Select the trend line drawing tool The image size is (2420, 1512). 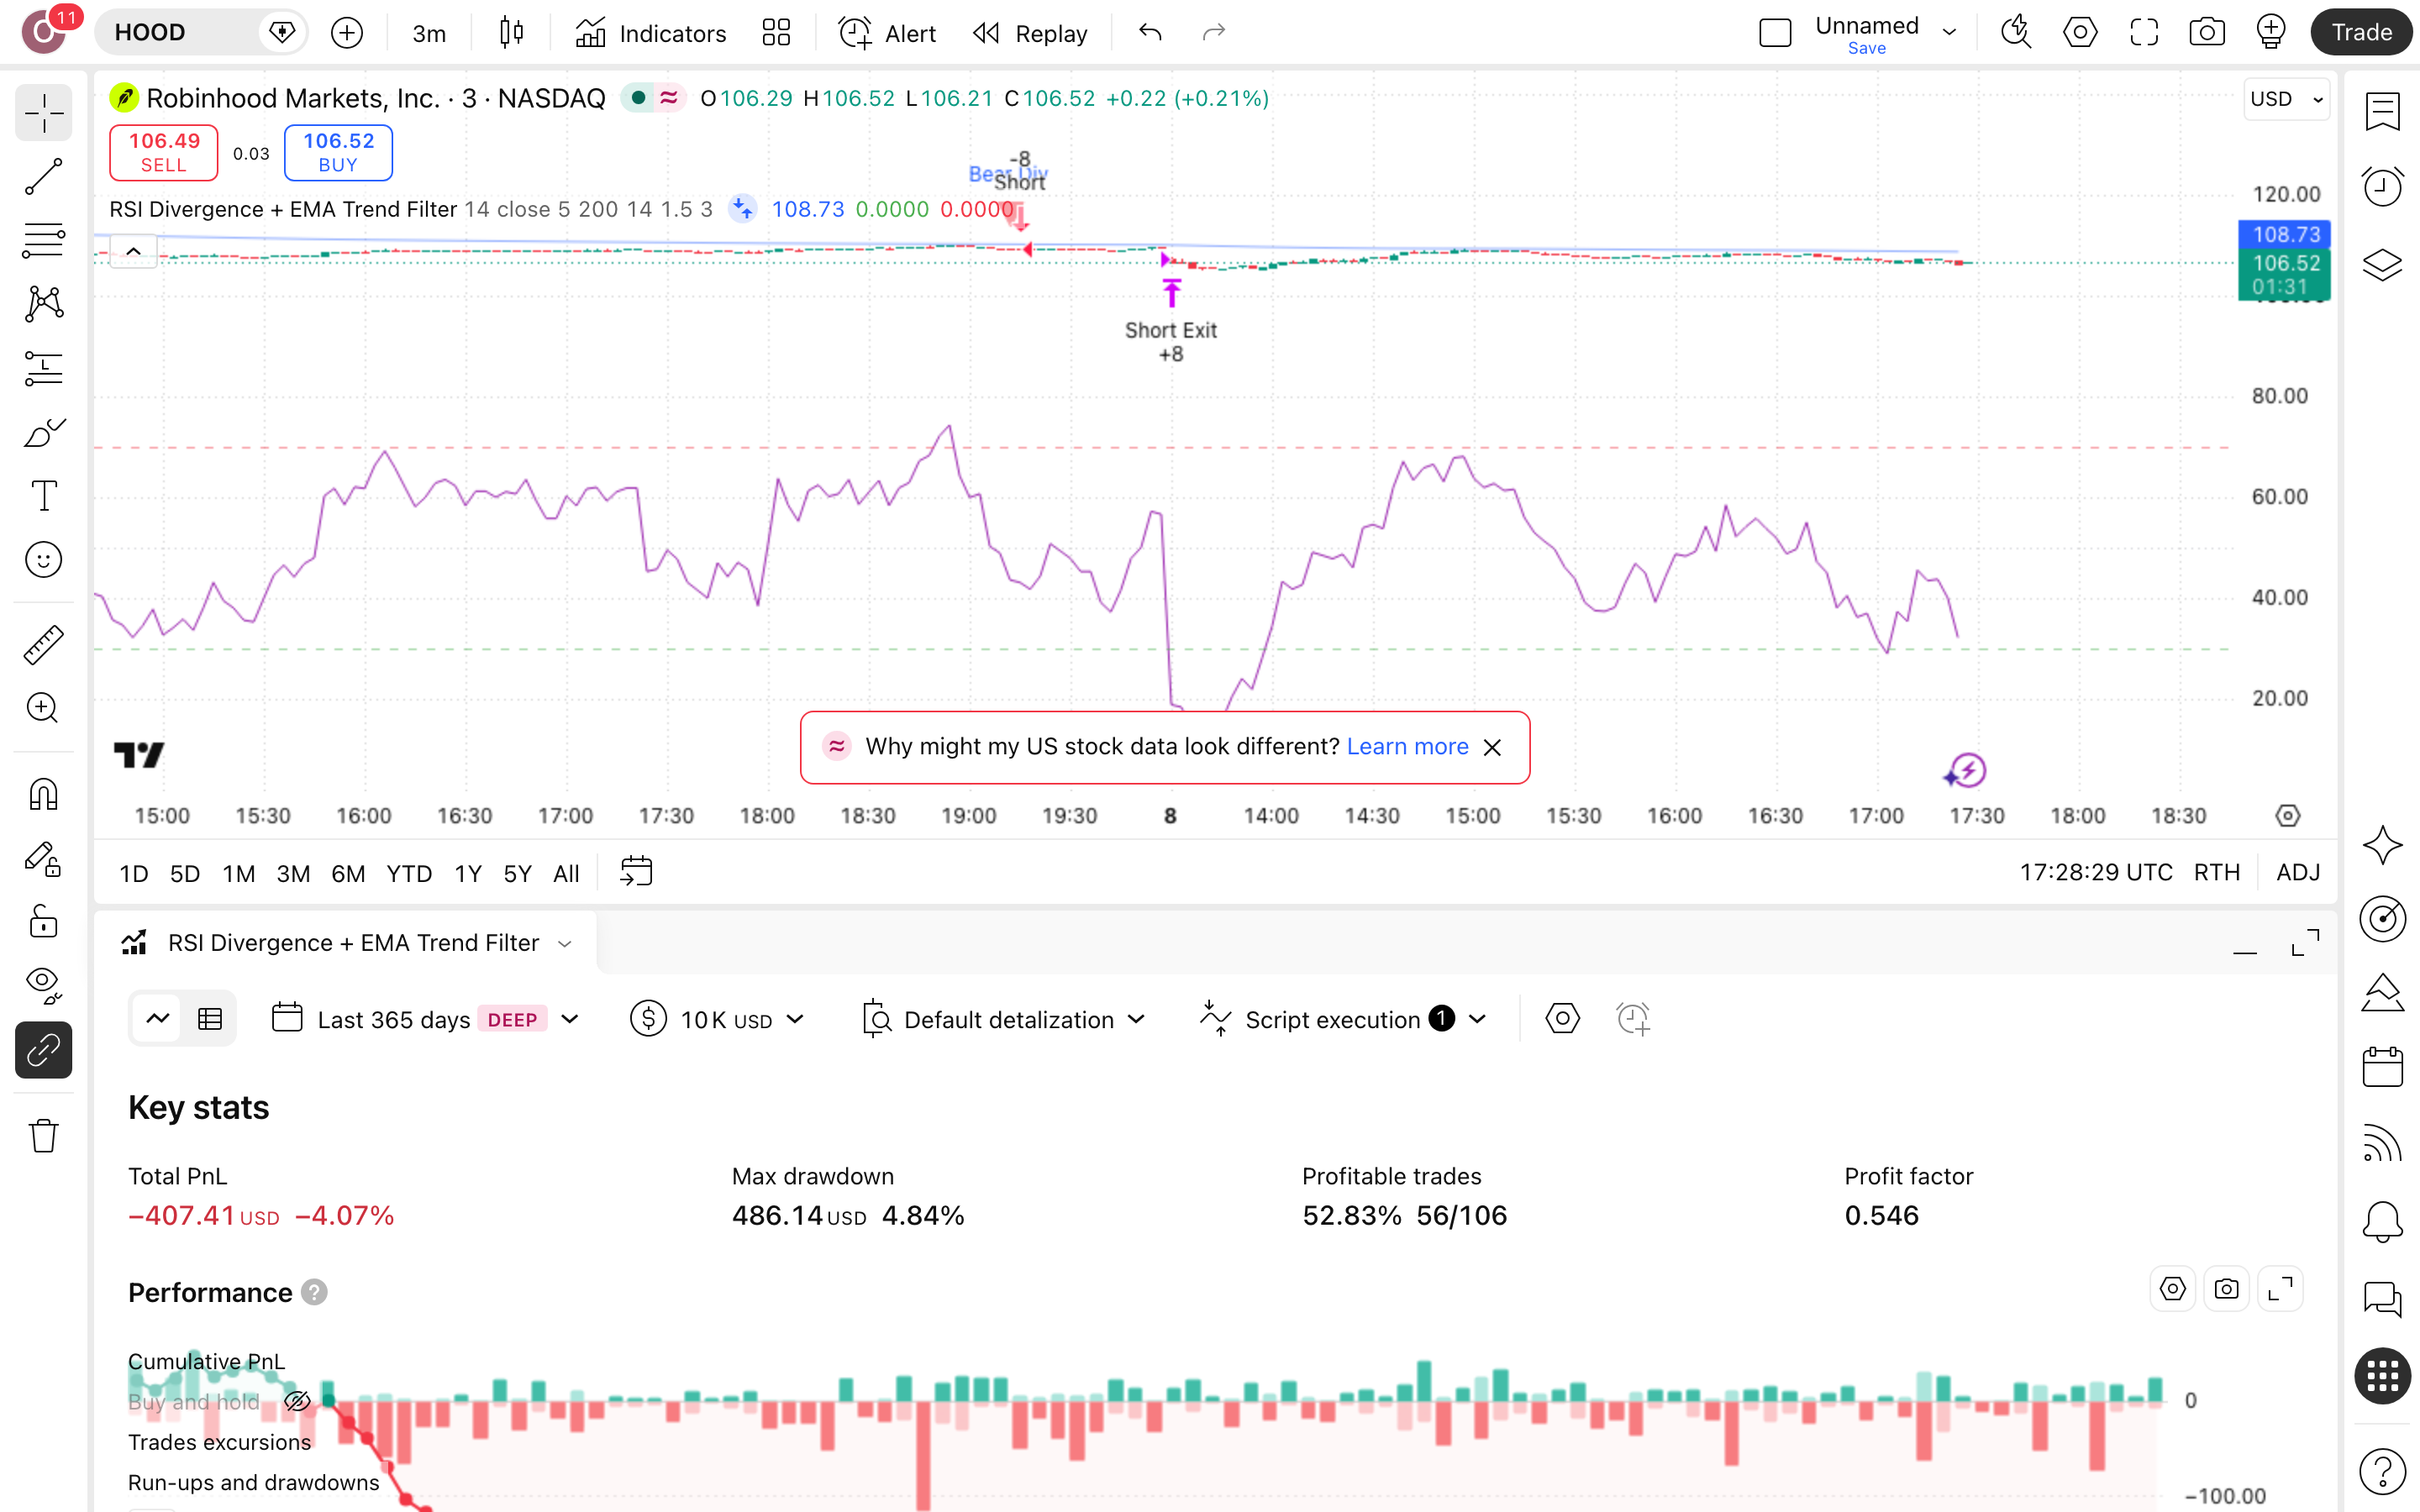(43, 176)
